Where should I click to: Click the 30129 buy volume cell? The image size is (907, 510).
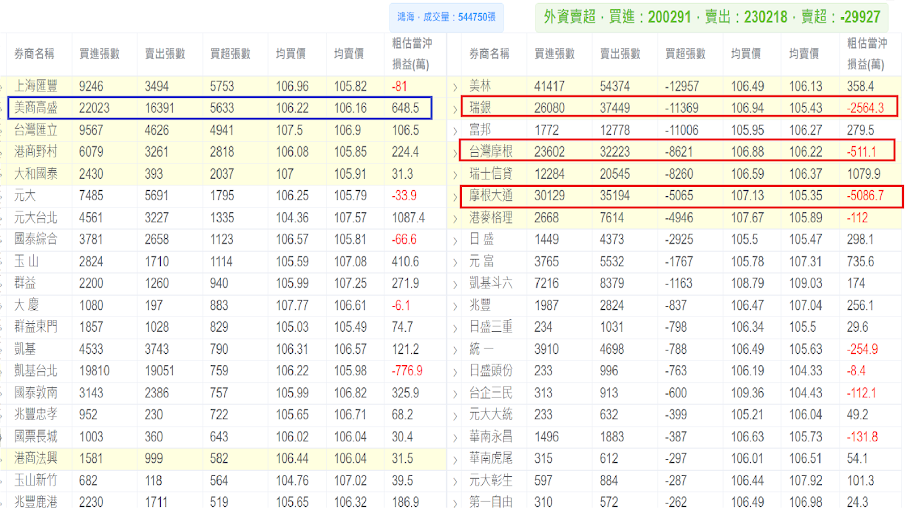click(x=550, y=195)
